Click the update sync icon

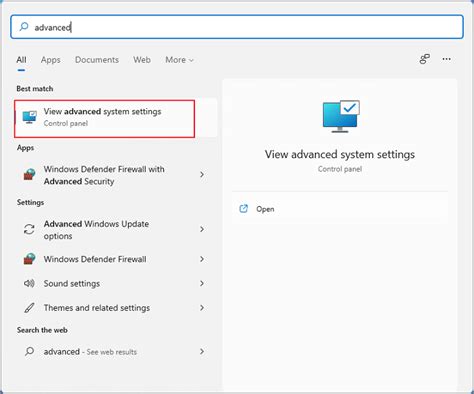point(29,229)
